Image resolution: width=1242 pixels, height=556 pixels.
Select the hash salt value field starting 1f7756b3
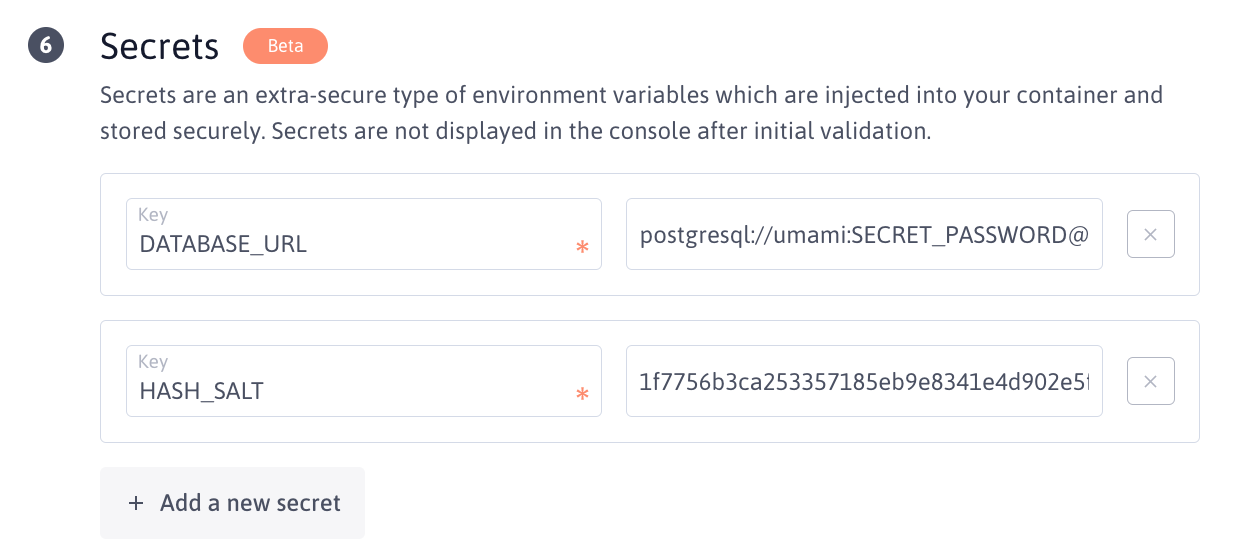pos(864,381)
